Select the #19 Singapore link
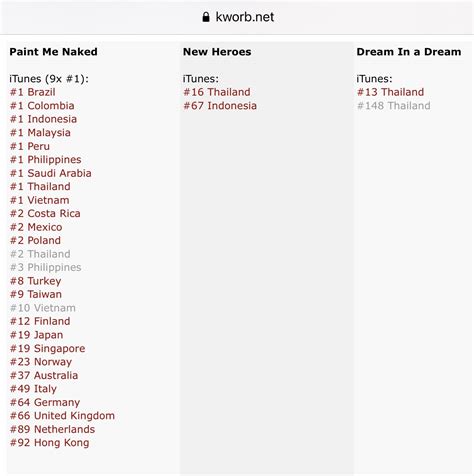 (x=48, y=348)
